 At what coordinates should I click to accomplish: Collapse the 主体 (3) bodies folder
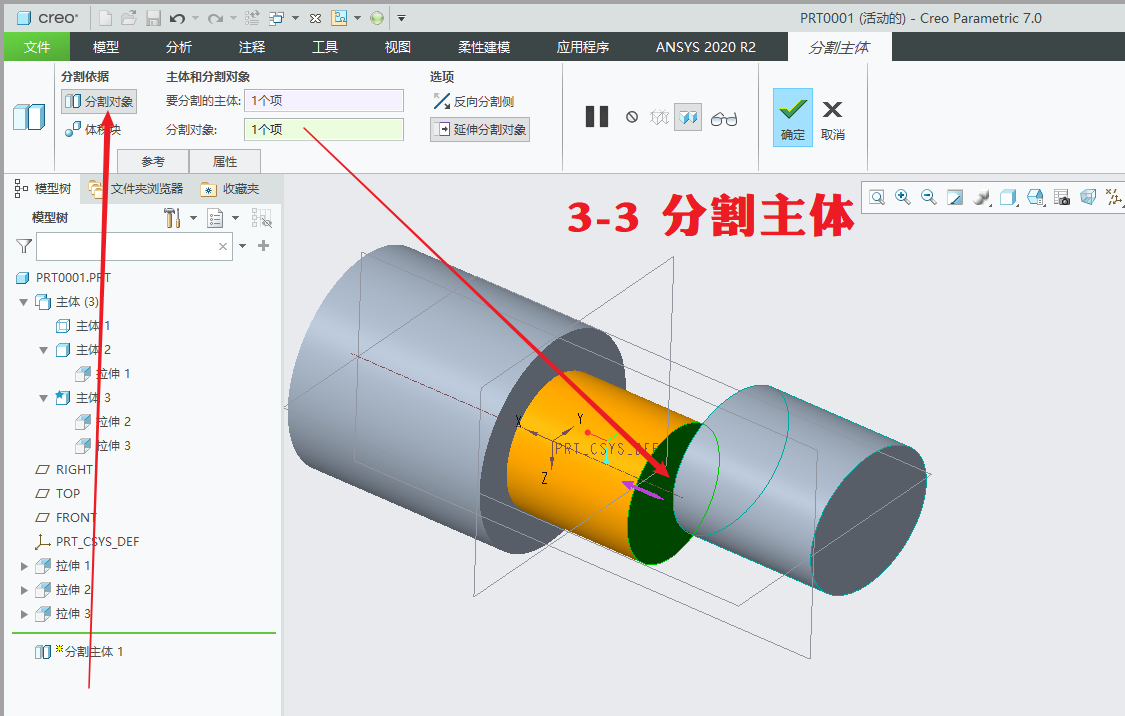(24, 302)
